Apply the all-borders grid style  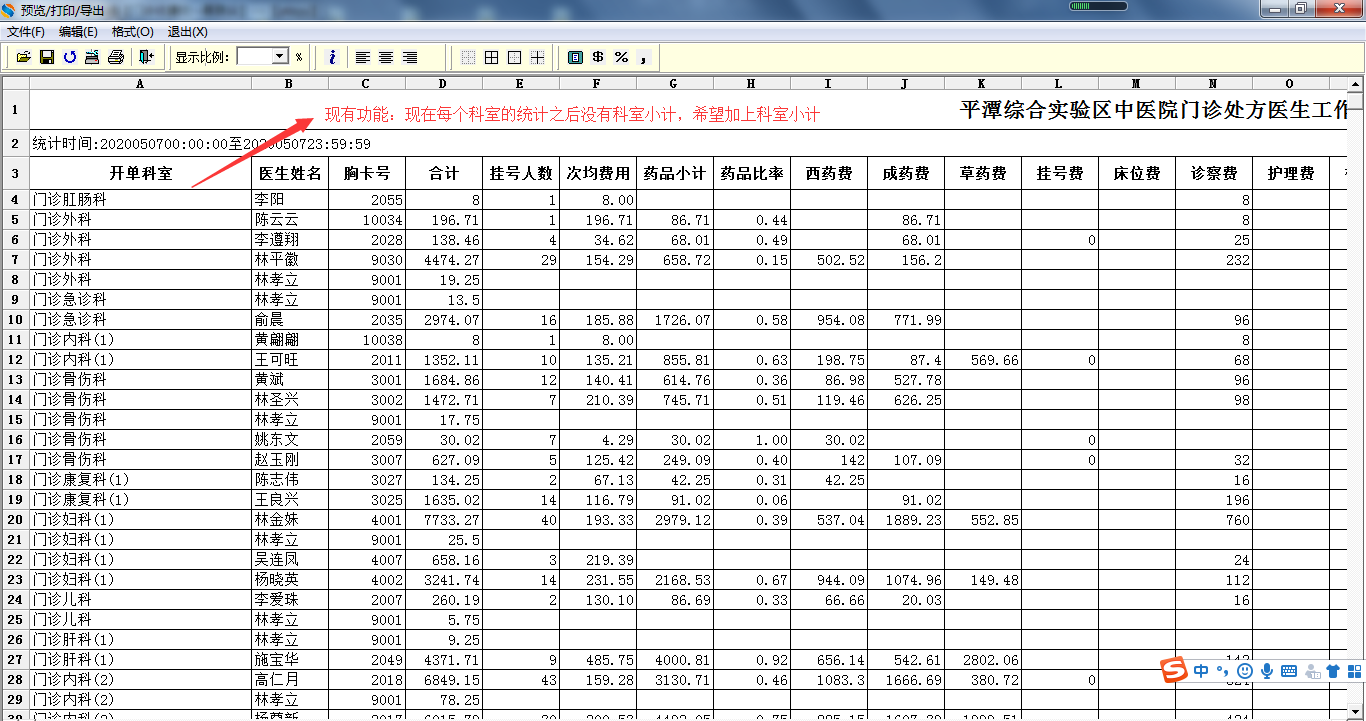coord(491,57)
